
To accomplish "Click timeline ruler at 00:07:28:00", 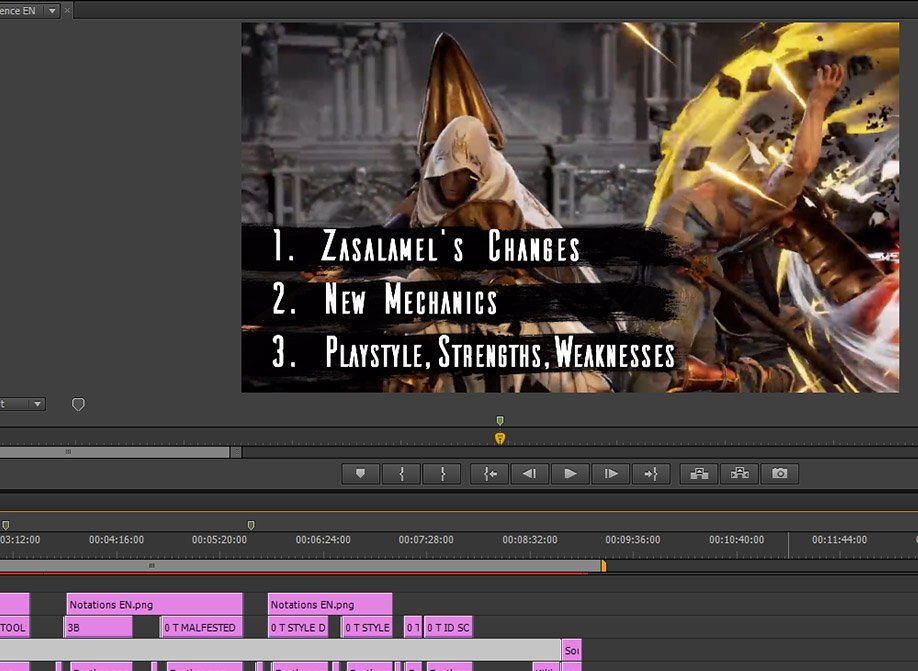I will pos(426,540).
